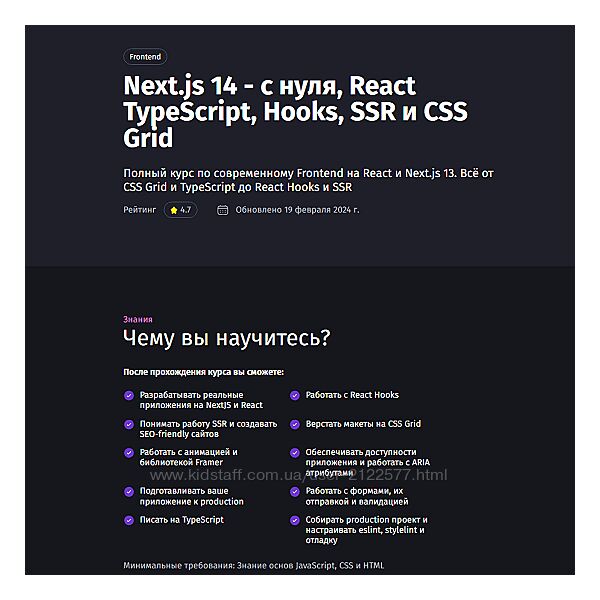Click the checkmark beside "Обеспечивать доступности"
The height and width of the screenshot is (600, 600).
pyautogui.click(x=295, y=452)
